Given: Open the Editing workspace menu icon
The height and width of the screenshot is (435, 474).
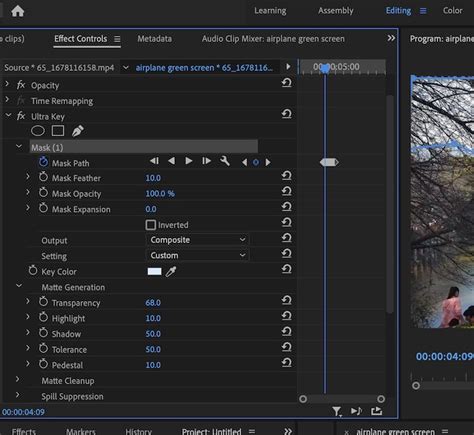Looking at the screenshot, I should pyautogui.click(x=423, y=11).
